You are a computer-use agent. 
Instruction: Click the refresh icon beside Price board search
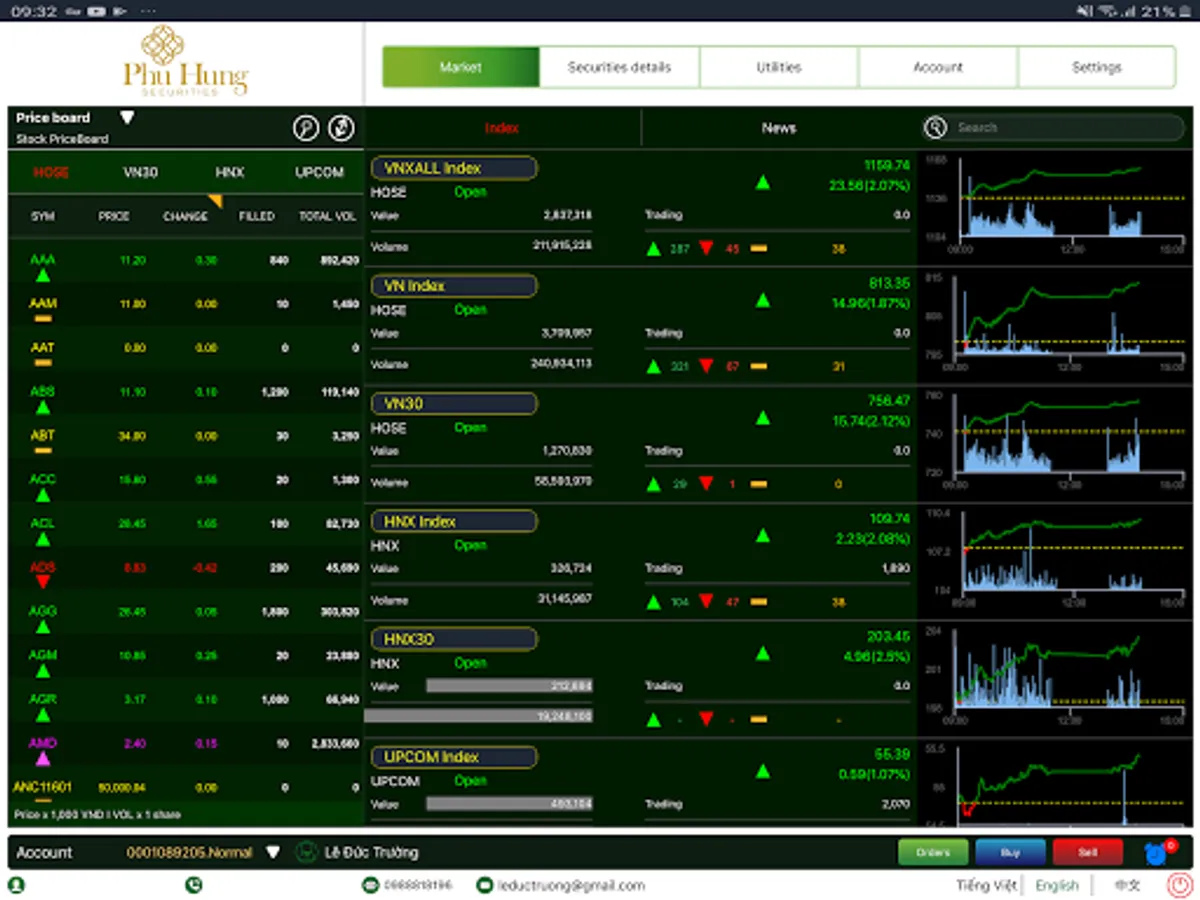pyautogui.click(x=341, y=128)
